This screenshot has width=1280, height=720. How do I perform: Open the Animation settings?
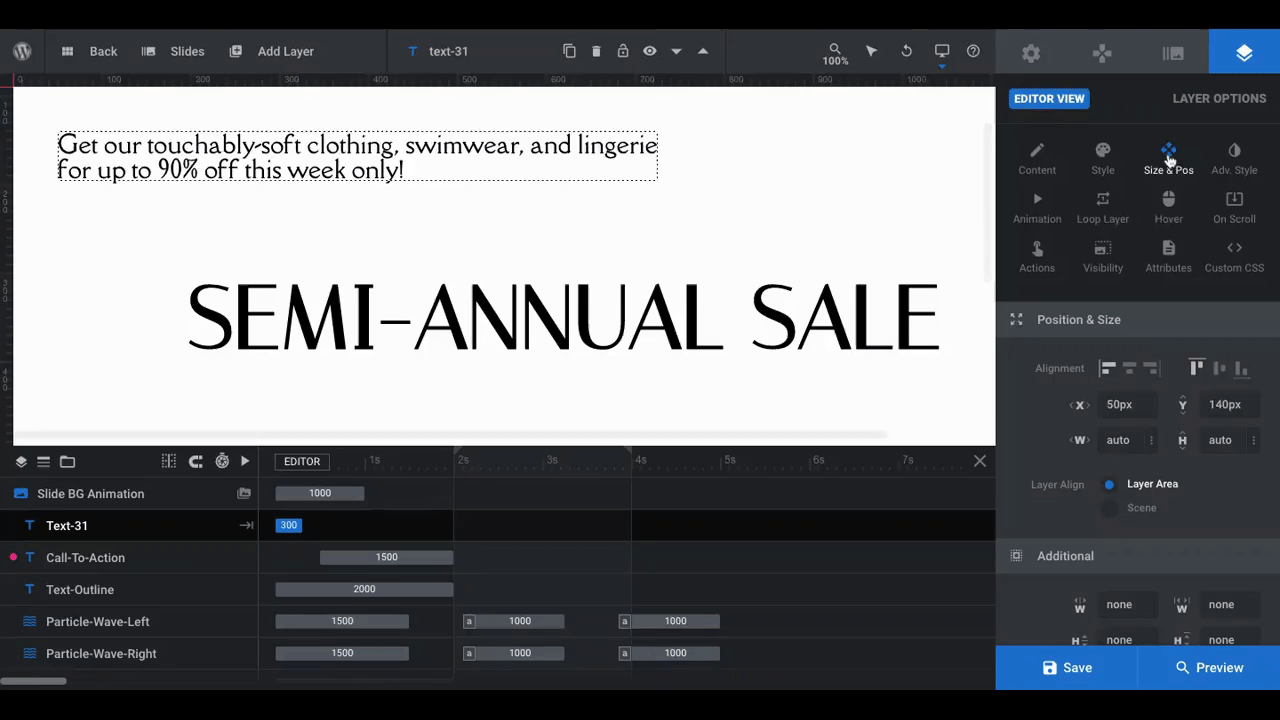pos(1037,208)
